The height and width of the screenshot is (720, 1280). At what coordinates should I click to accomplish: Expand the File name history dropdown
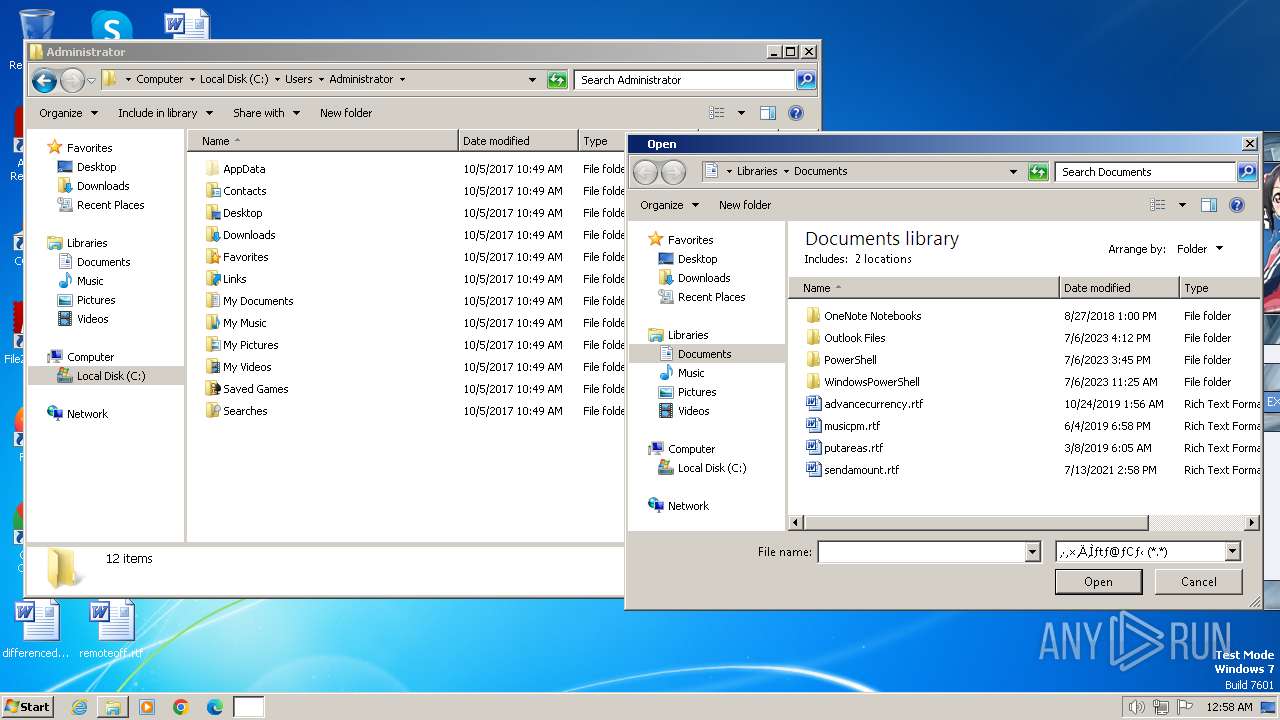pyautogui.click(x=1032, y=552)
